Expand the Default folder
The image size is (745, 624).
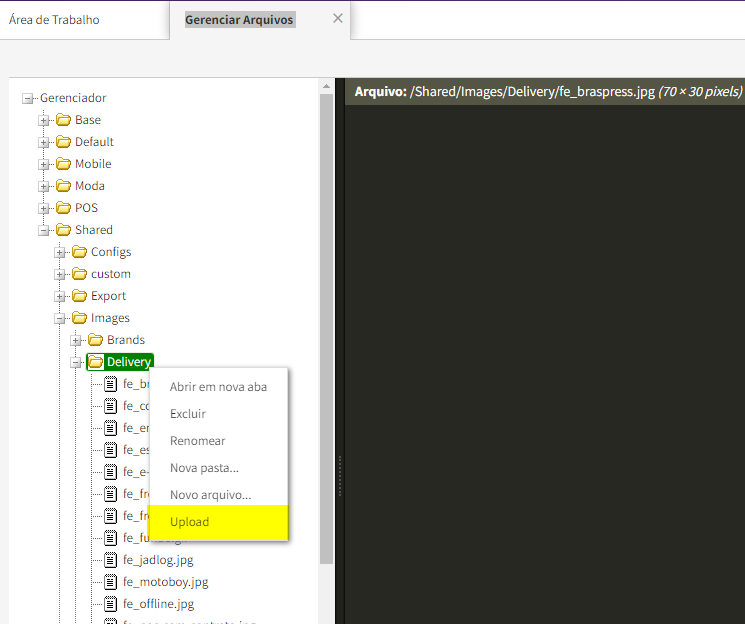44,143
